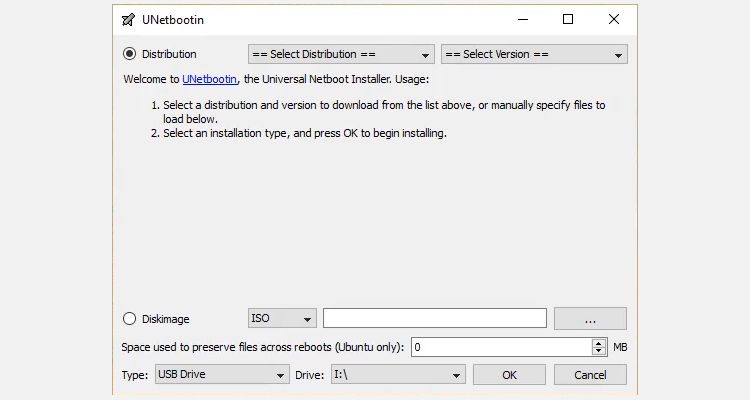Click the OK button to begin installing
This screenshot has width=750, height=400.
pos(509,375)
